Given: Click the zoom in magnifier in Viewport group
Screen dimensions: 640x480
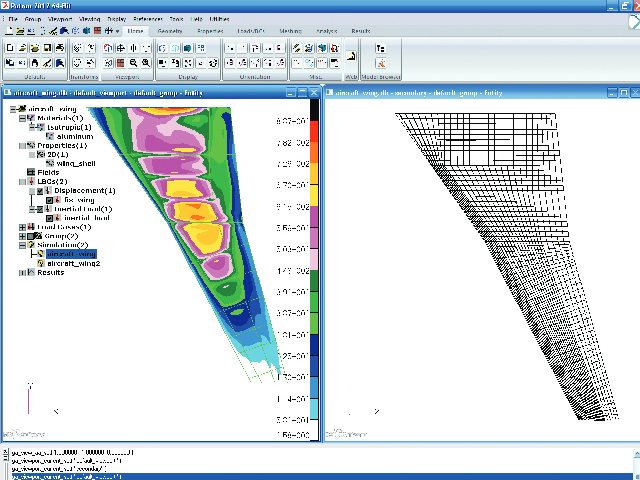Looking at the screenshot, I should [x=146, y=63].
